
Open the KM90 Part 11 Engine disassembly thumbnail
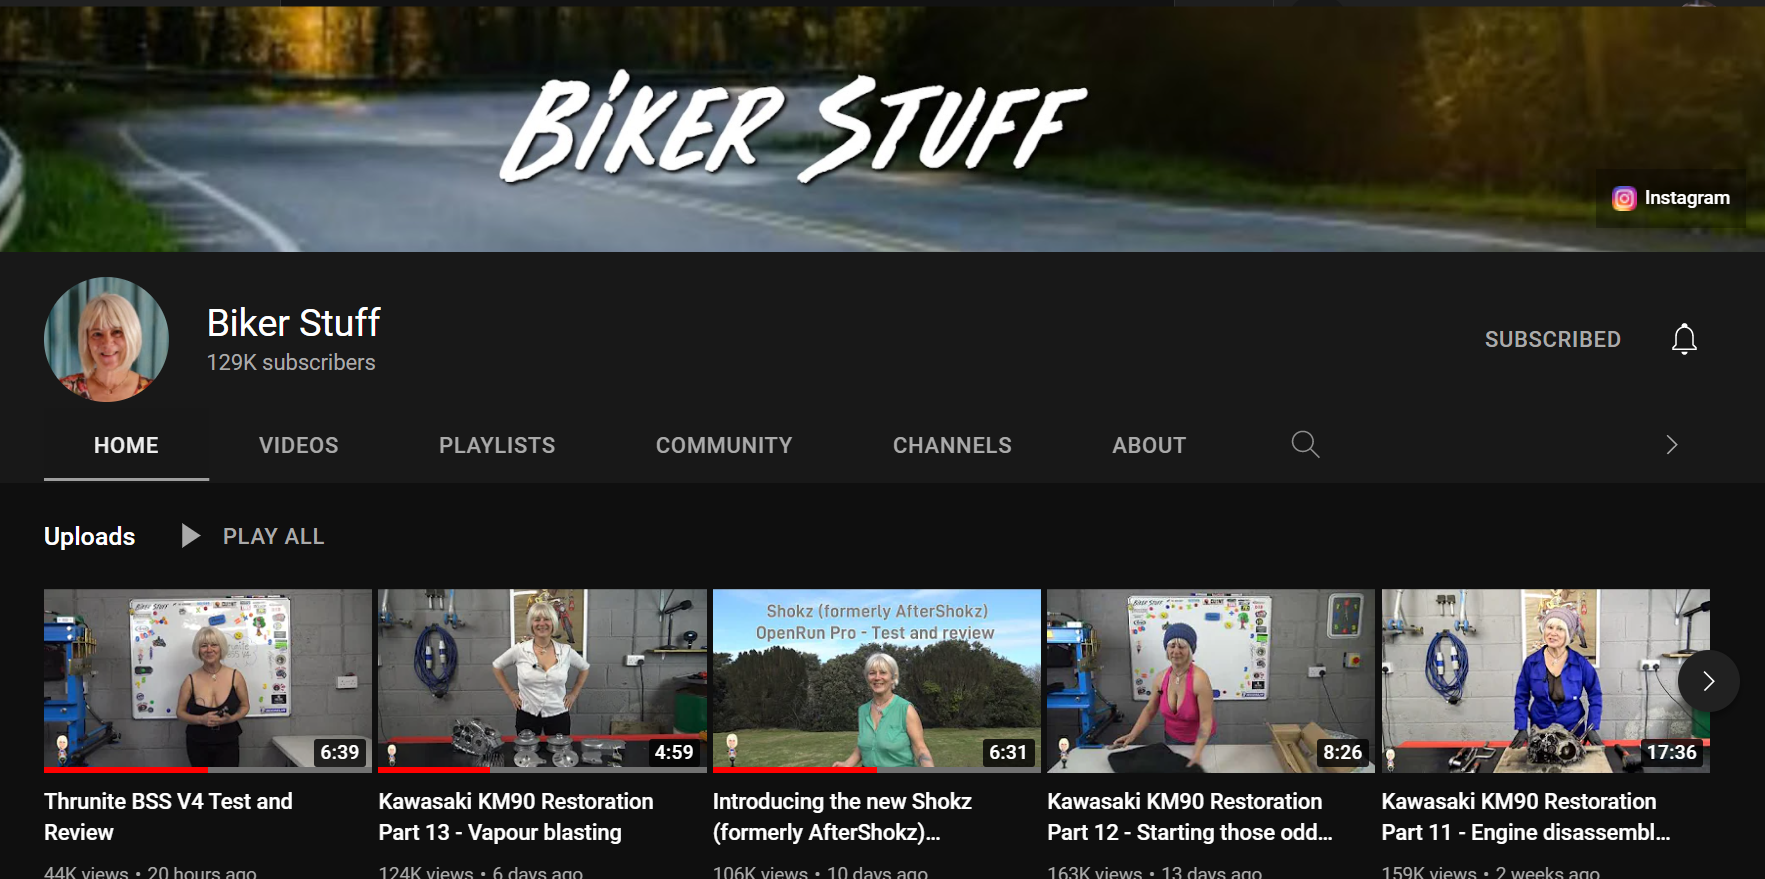1546,680
